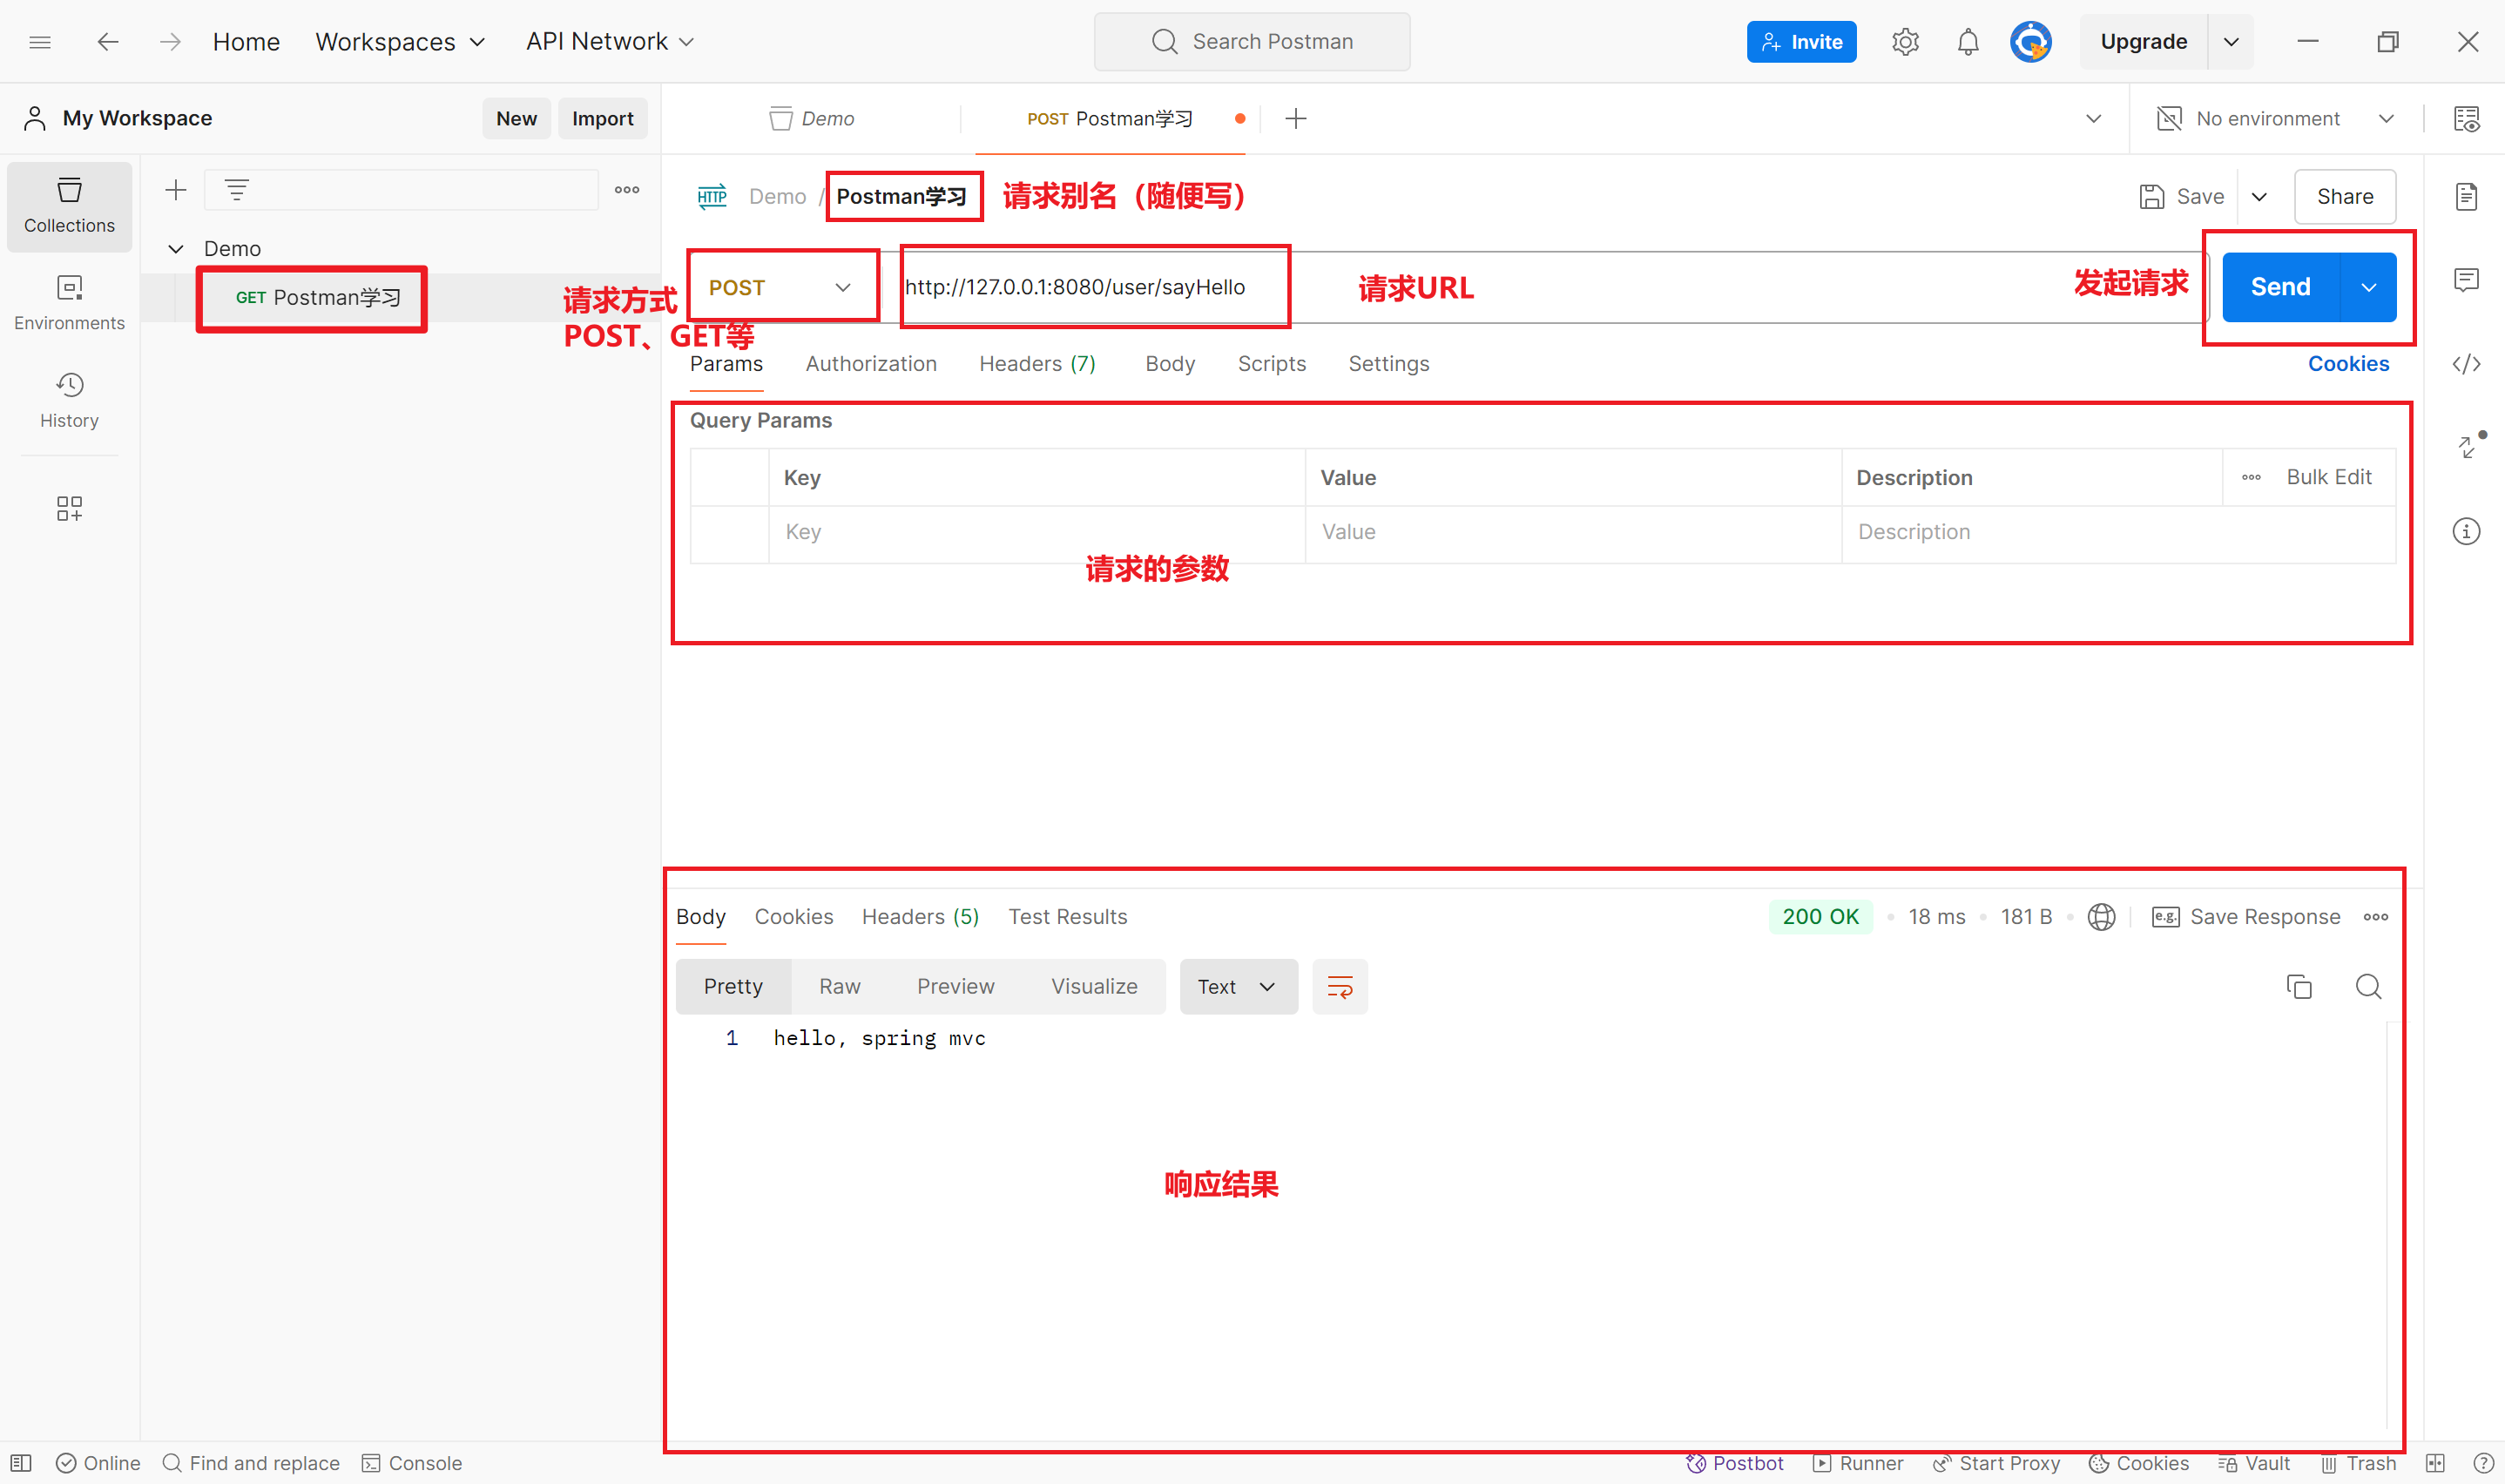Open the API Network dropdown

tap(610, 42)
